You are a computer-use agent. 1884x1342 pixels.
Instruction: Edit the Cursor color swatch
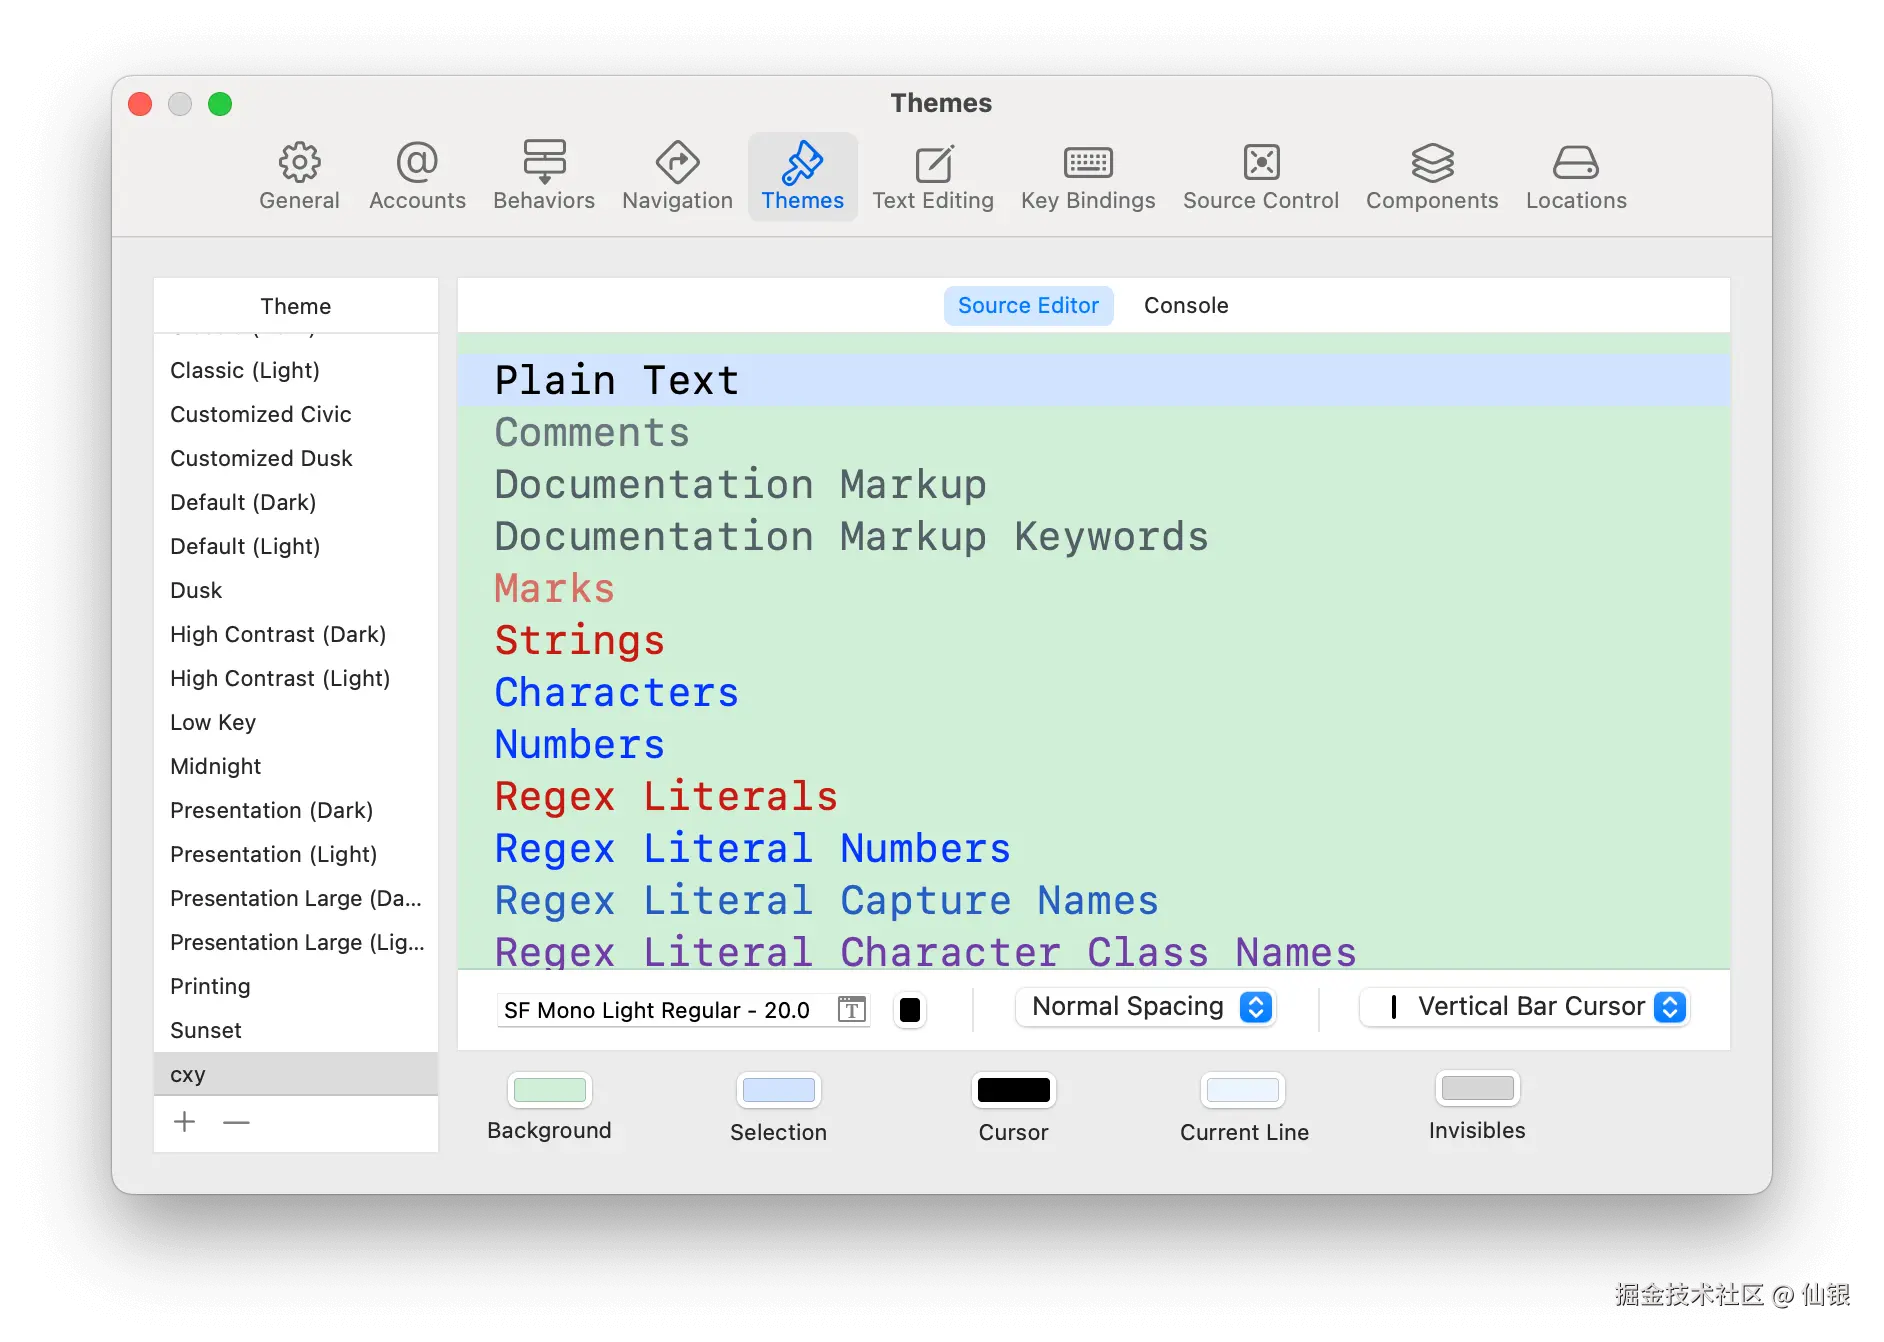1013,1090
